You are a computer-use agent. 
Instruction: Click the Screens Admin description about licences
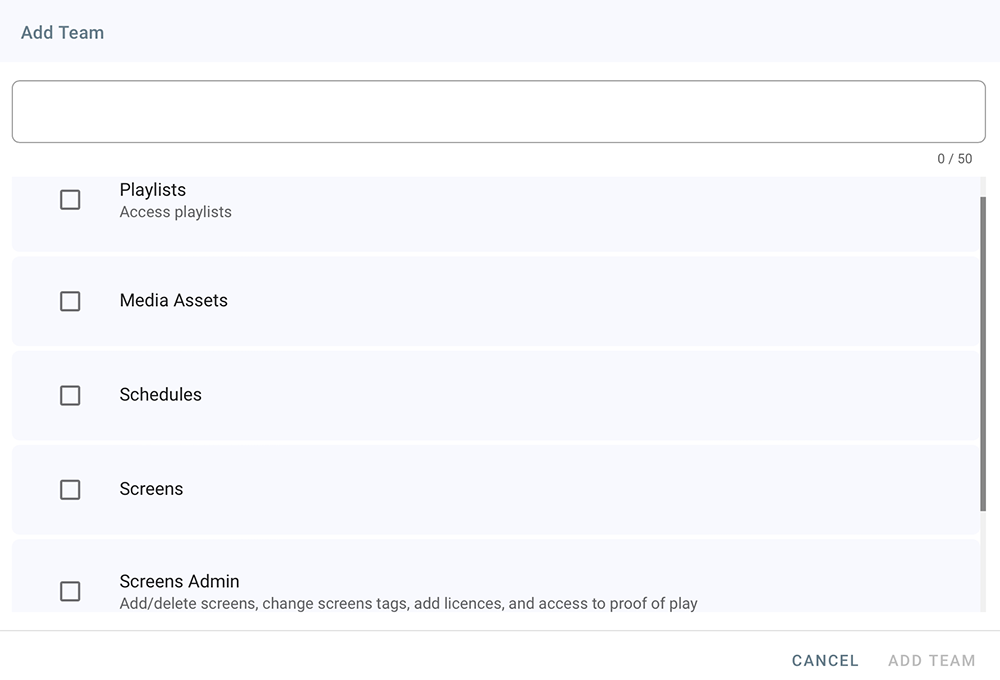[408, 604]
